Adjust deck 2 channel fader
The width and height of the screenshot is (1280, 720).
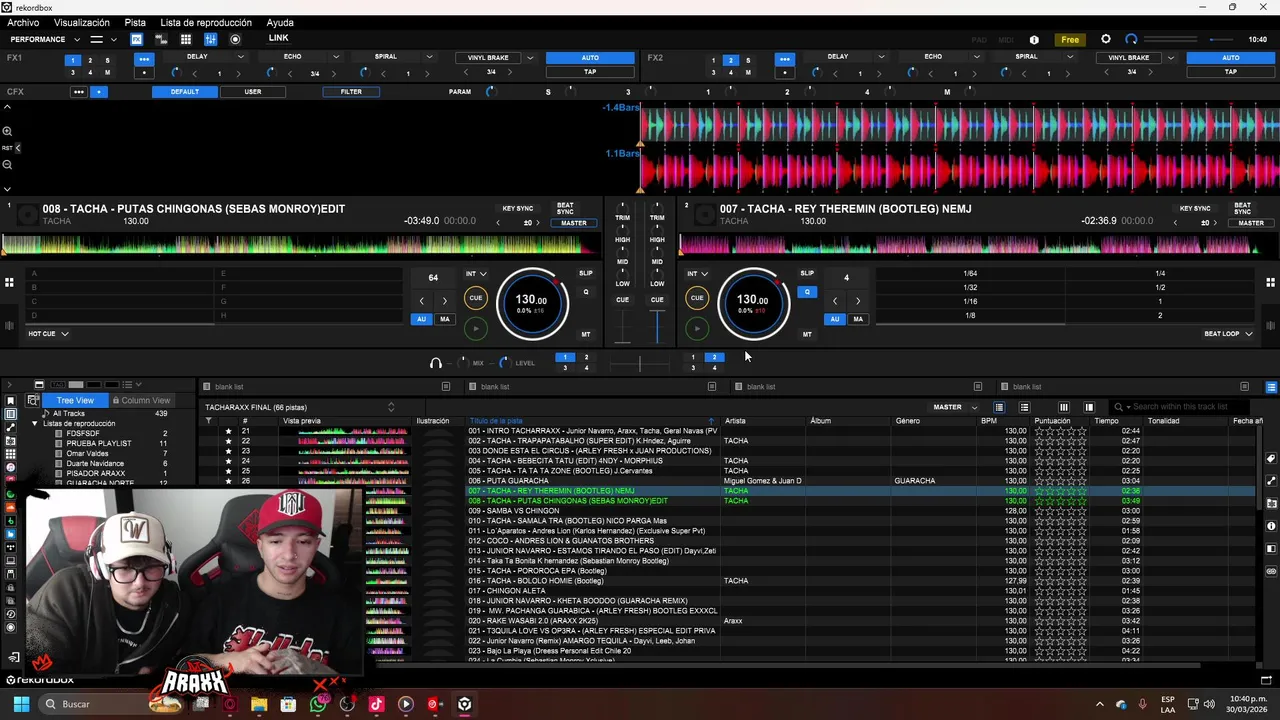click(x=657, y=326)
